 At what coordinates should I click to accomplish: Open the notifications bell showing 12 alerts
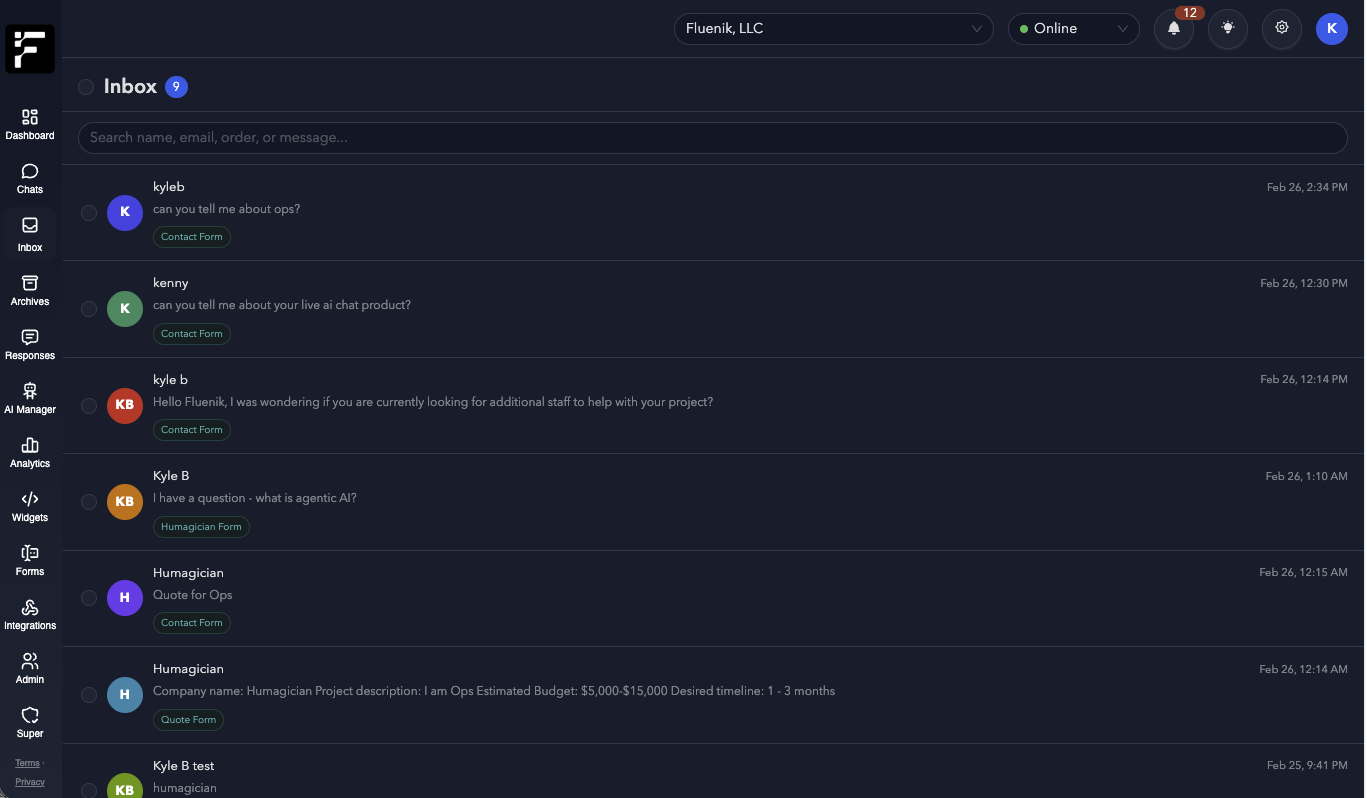tap(1173, 29)
